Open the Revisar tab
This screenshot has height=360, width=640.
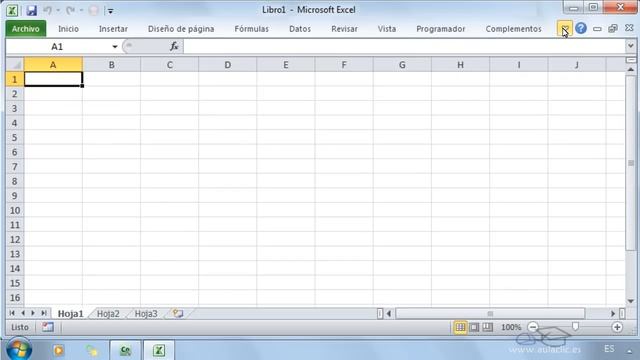344,29
